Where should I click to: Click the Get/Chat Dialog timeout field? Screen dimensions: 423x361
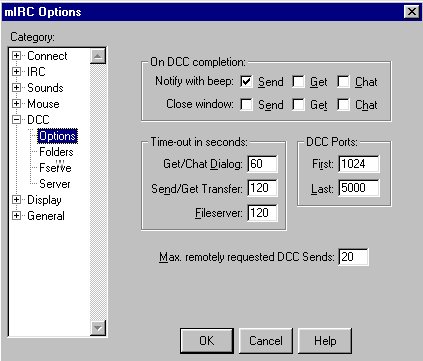pyautogui.click(x=262, y=164)
